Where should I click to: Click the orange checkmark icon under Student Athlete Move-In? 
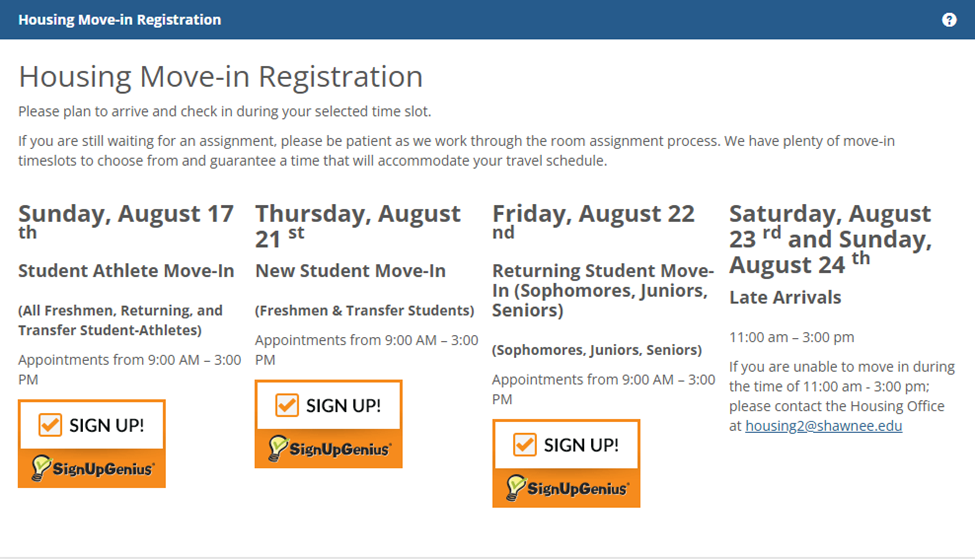coord(50,425)
